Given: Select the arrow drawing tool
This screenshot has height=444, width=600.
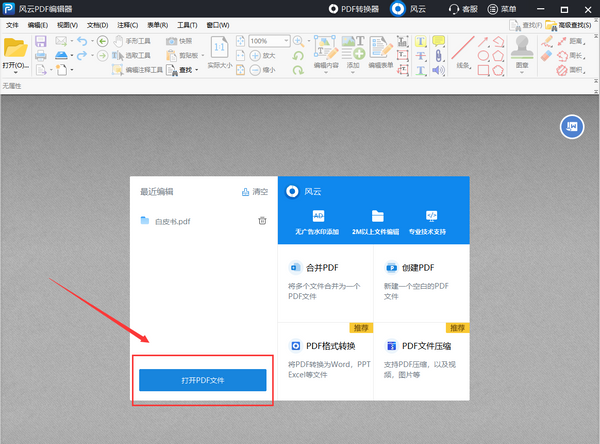Looking at the screenshot, I should tap(483, 41).
